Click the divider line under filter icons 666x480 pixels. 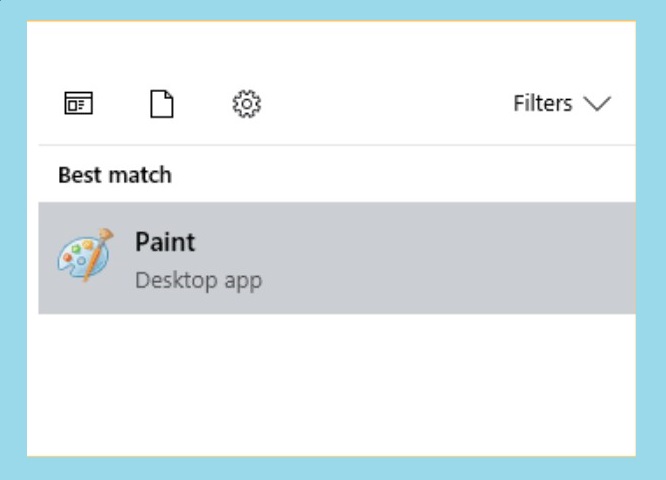[x=337, y=145]
